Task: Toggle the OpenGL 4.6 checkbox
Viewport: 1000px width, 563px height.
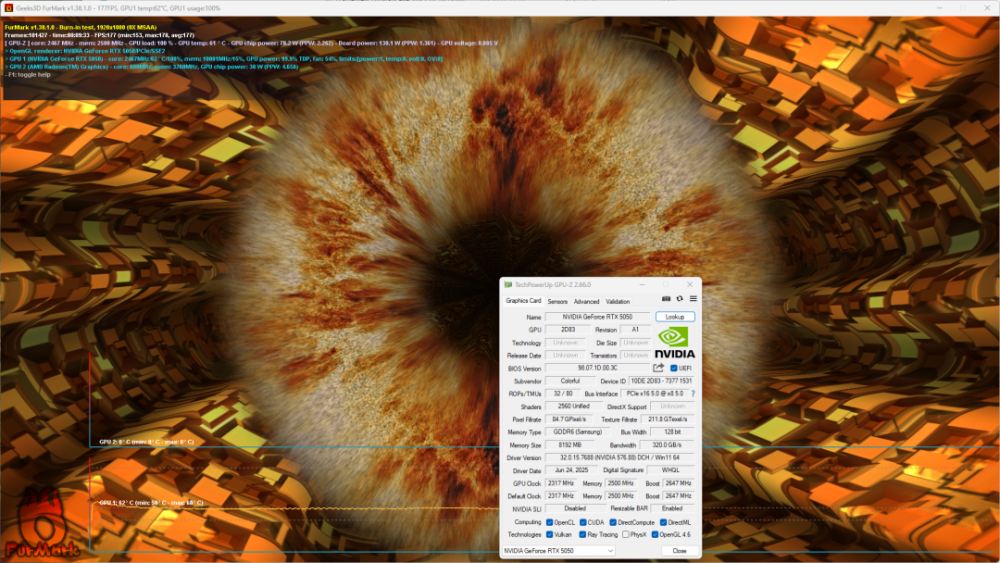Action: pos(655,535)
